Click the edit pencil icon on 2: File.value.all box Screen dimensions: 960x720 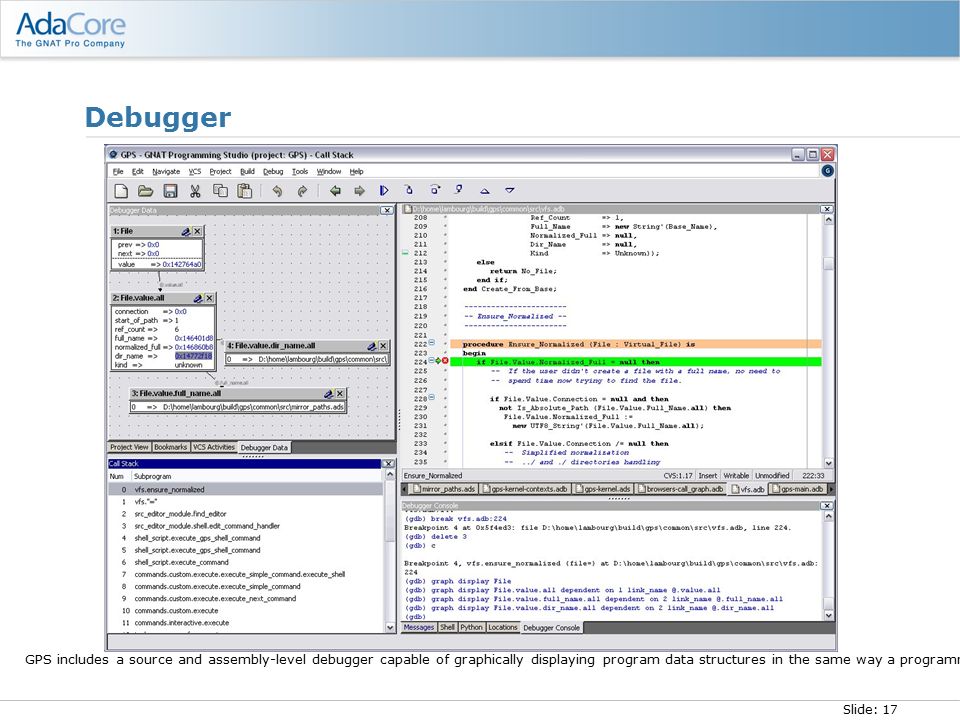pos(198,298)
